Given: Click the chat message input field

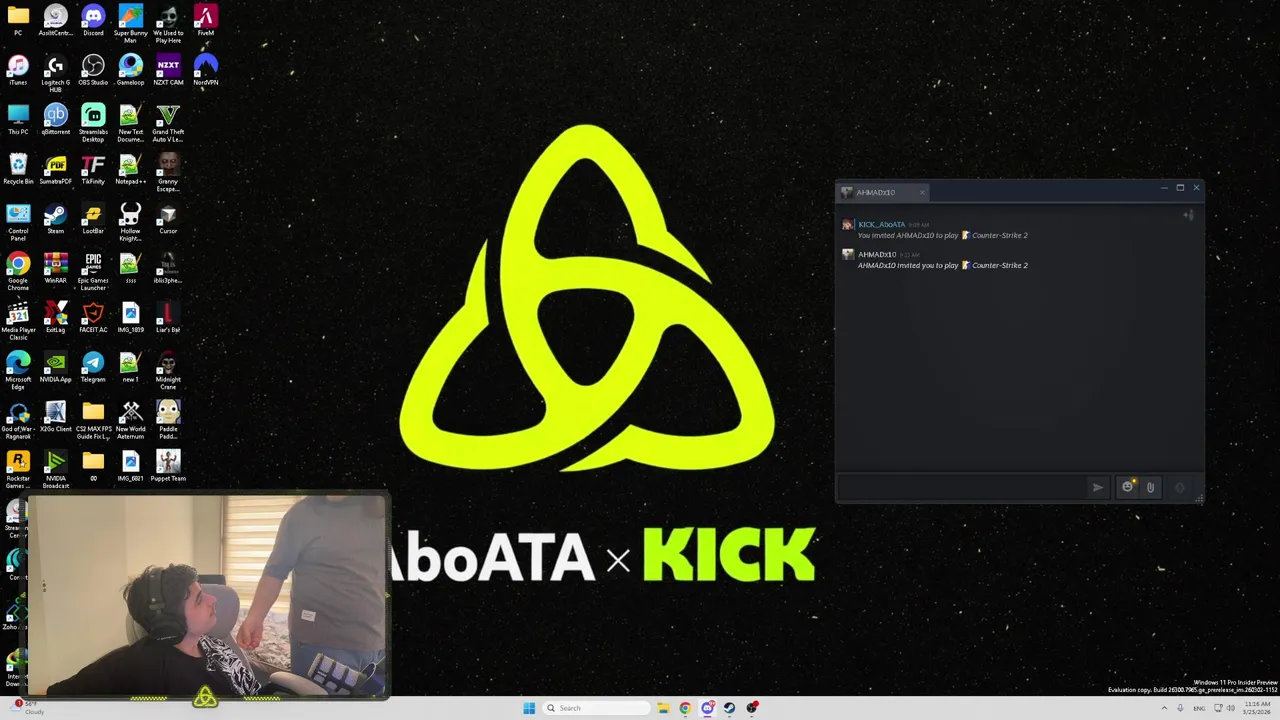Looking at the screenshot, I should click(960, 487).
